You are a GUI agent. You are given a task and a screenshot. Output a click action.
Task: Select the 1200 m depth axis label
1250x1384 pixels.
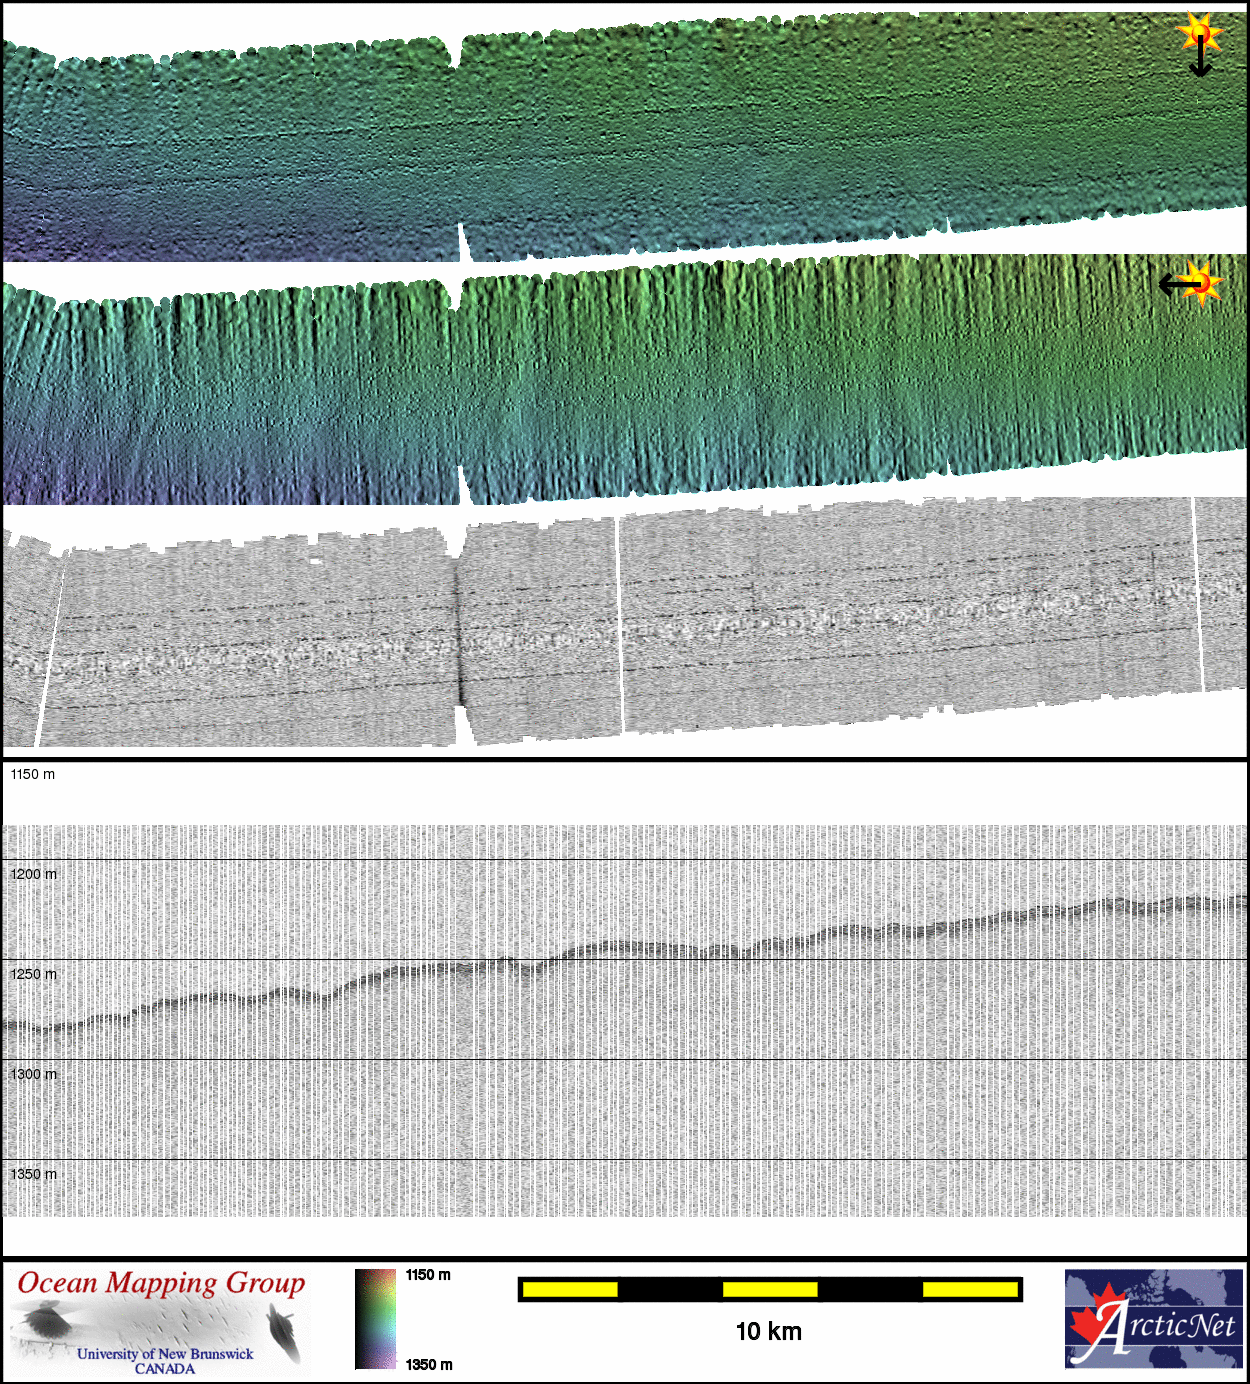click(x=33, y=874)
